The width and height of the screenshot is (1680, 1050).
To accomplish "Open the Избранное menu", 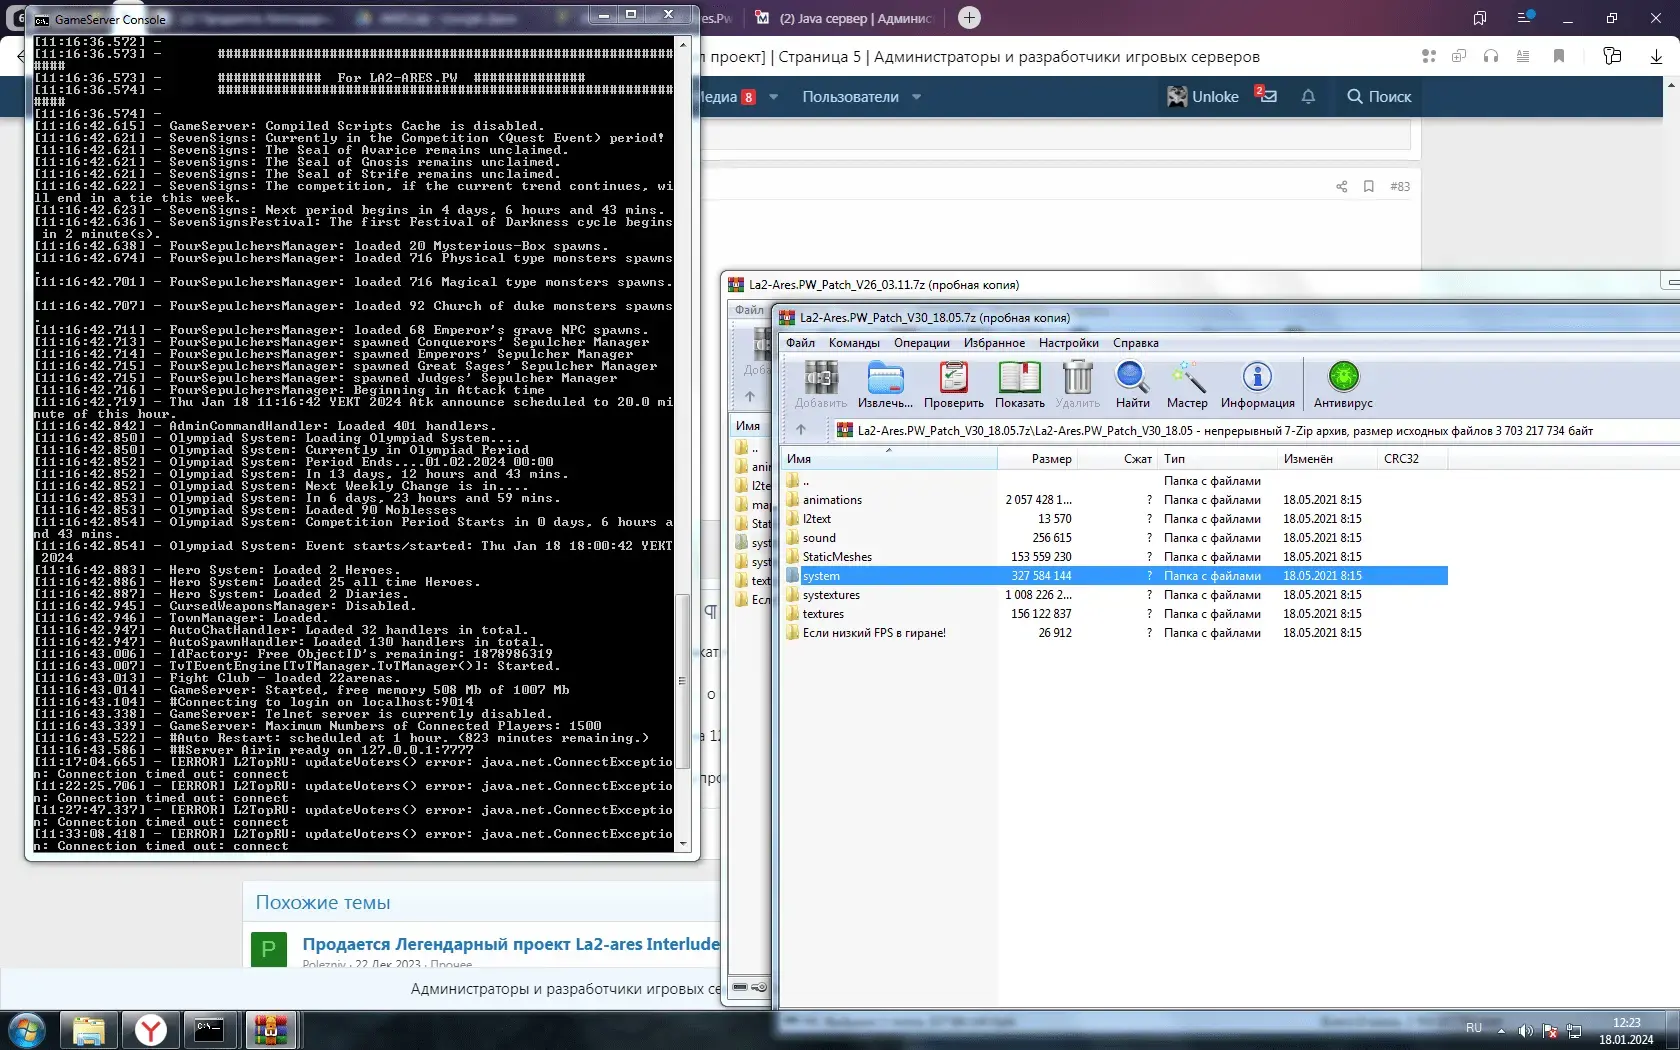I will click(x=993, y=343).
